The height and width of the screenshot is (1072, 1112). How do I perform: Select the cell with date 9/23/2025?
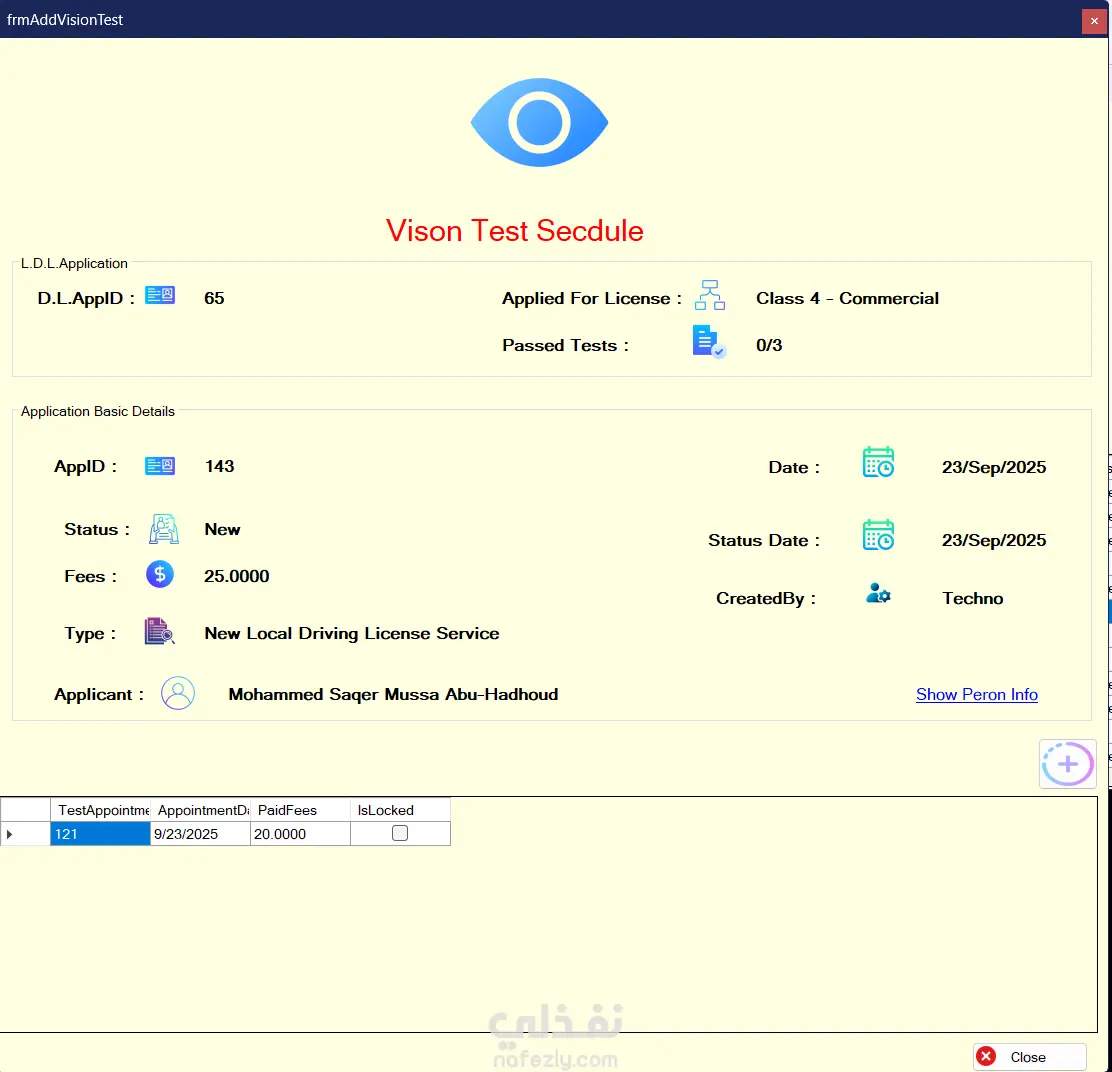pyautogui.click(x=200, y=834)
